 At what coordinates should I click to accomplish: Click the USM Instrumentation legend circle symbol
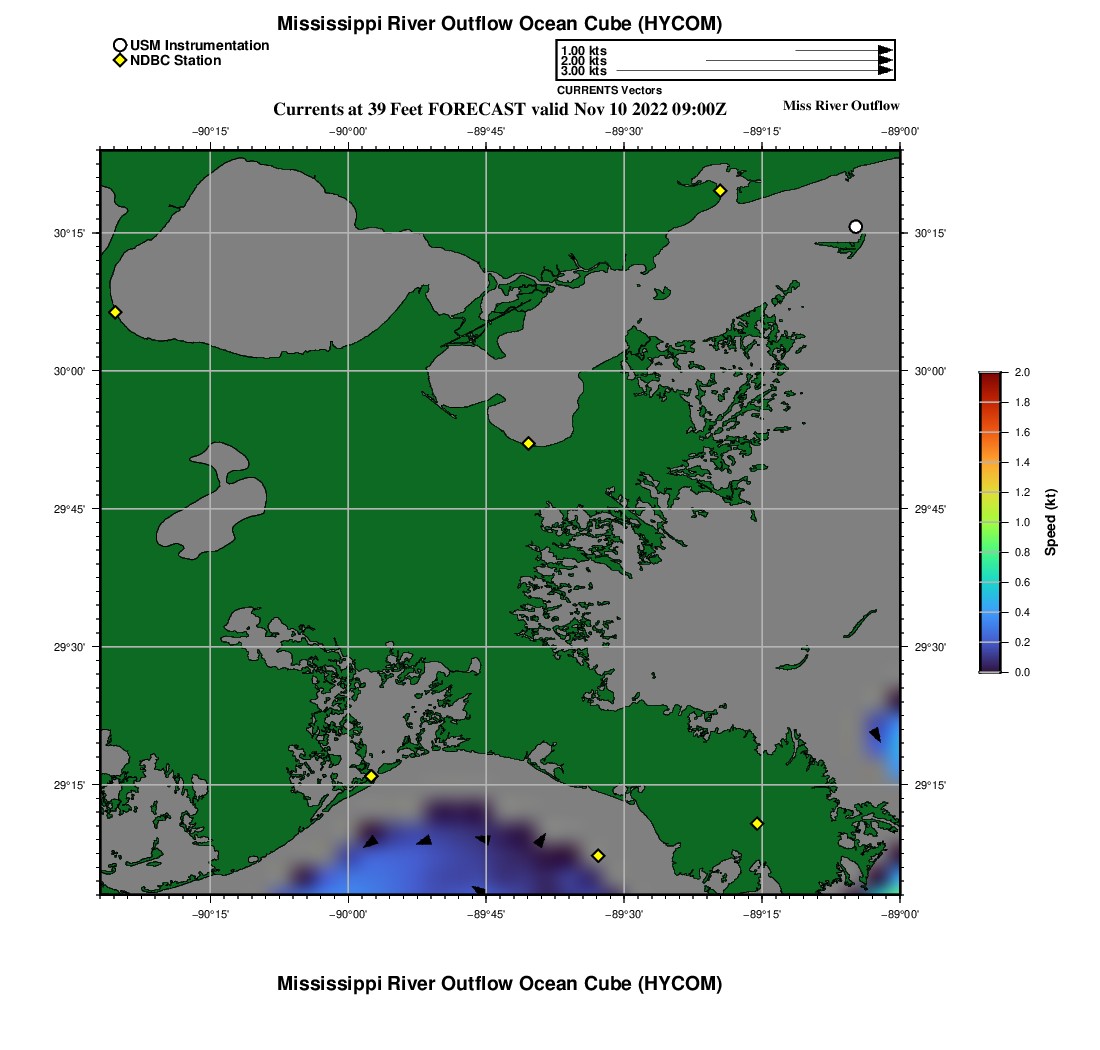120,46
